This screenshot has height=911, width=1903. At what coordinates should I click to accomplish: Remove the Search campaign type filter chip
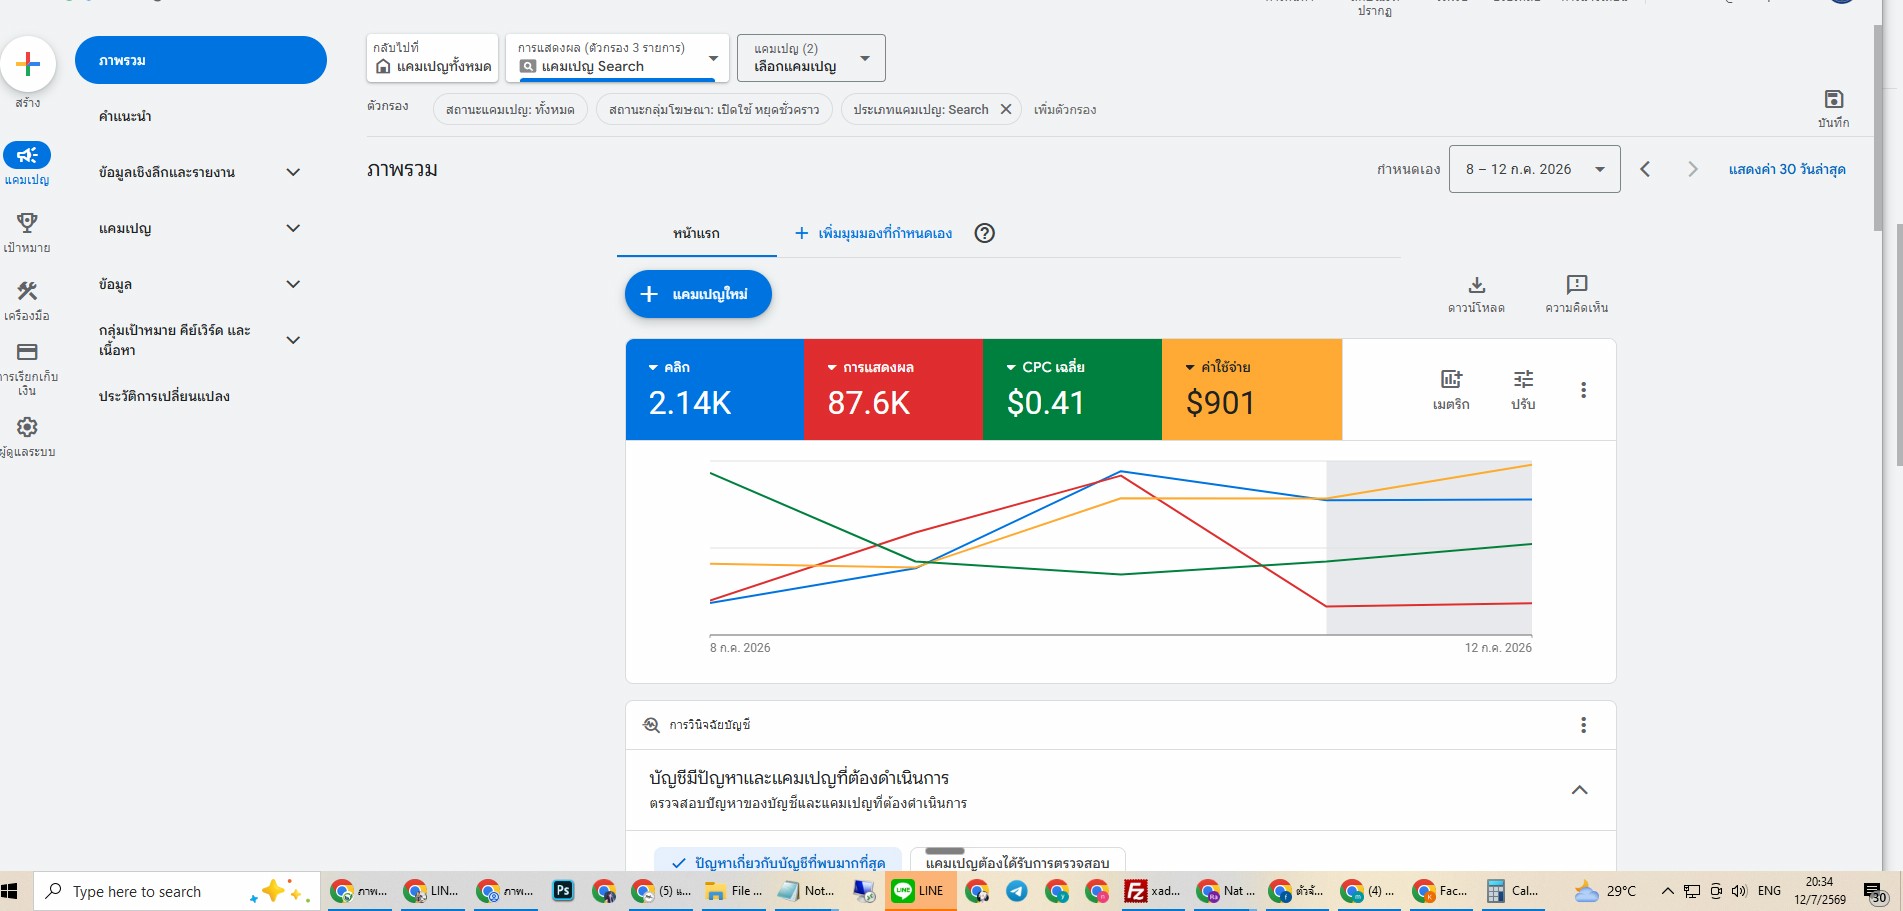(x=1005, y=109)
